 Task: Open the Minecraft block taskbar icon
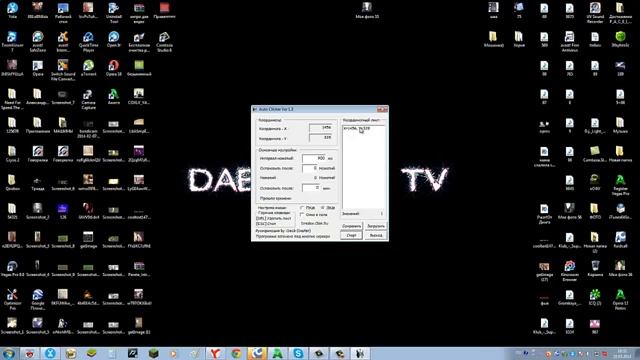point(153,353)
